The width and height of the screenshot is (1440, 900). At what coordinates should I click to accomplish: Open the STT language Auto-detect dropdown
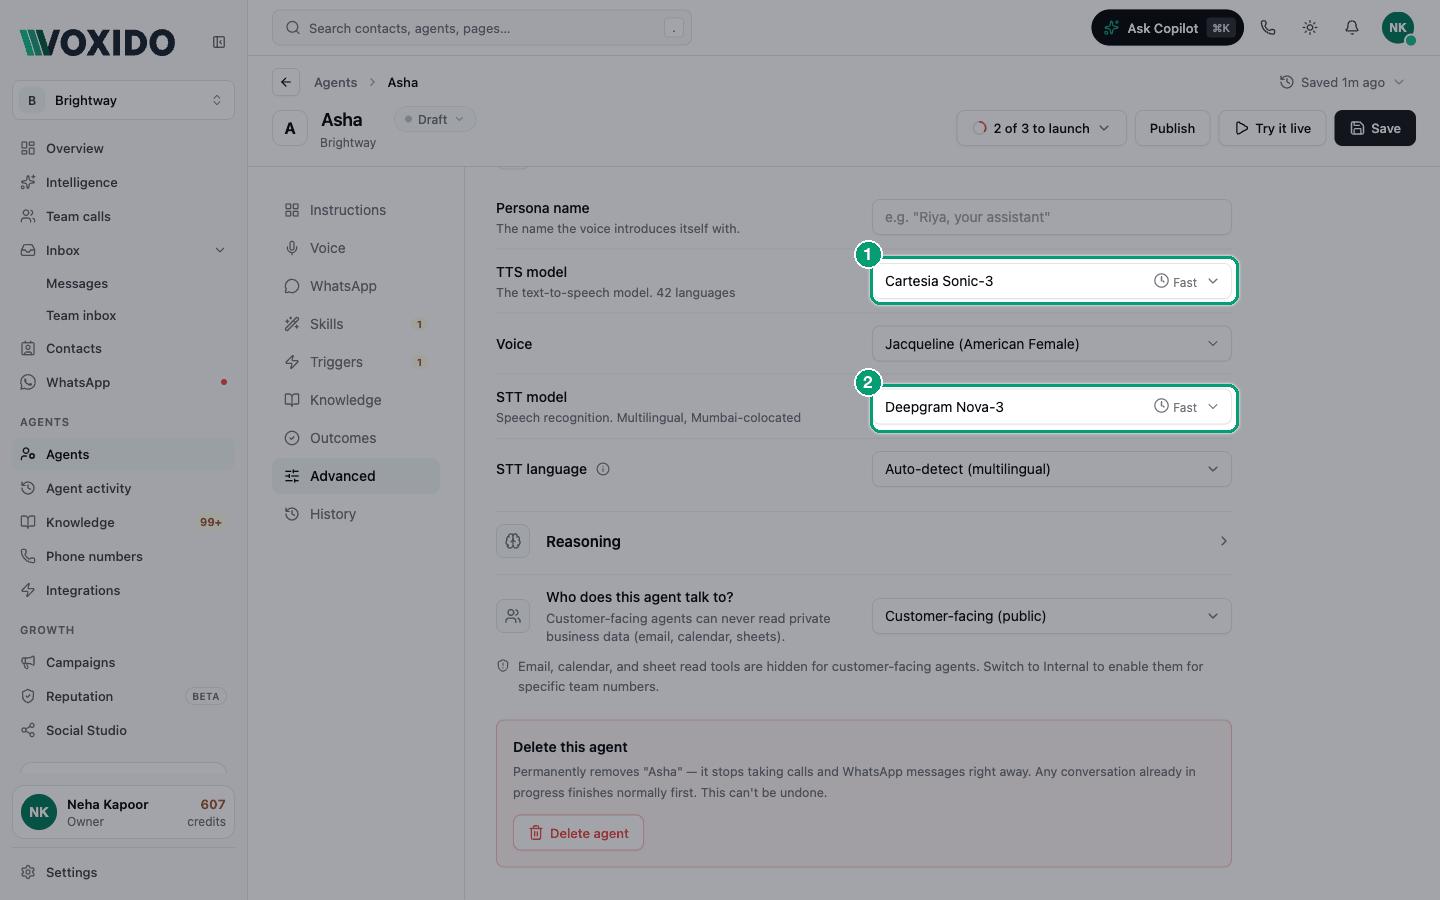point(1052,469)
